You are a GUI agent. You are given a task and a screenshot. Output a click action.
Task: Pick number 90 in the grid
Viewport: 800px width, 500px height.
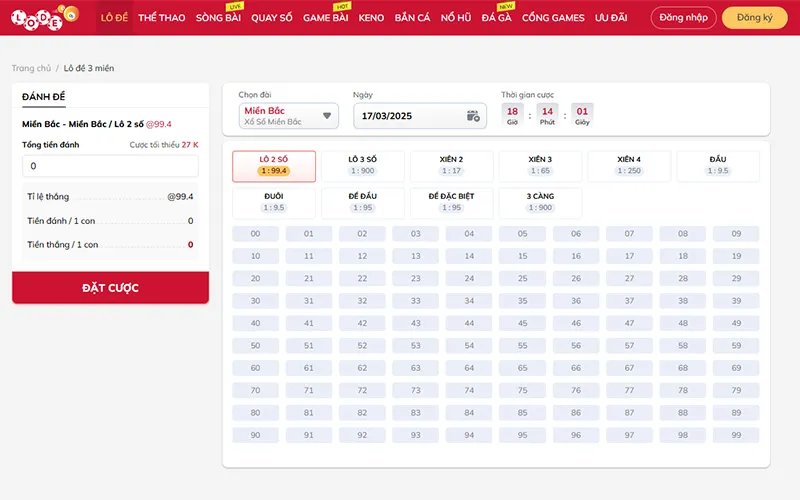point(256,435)
